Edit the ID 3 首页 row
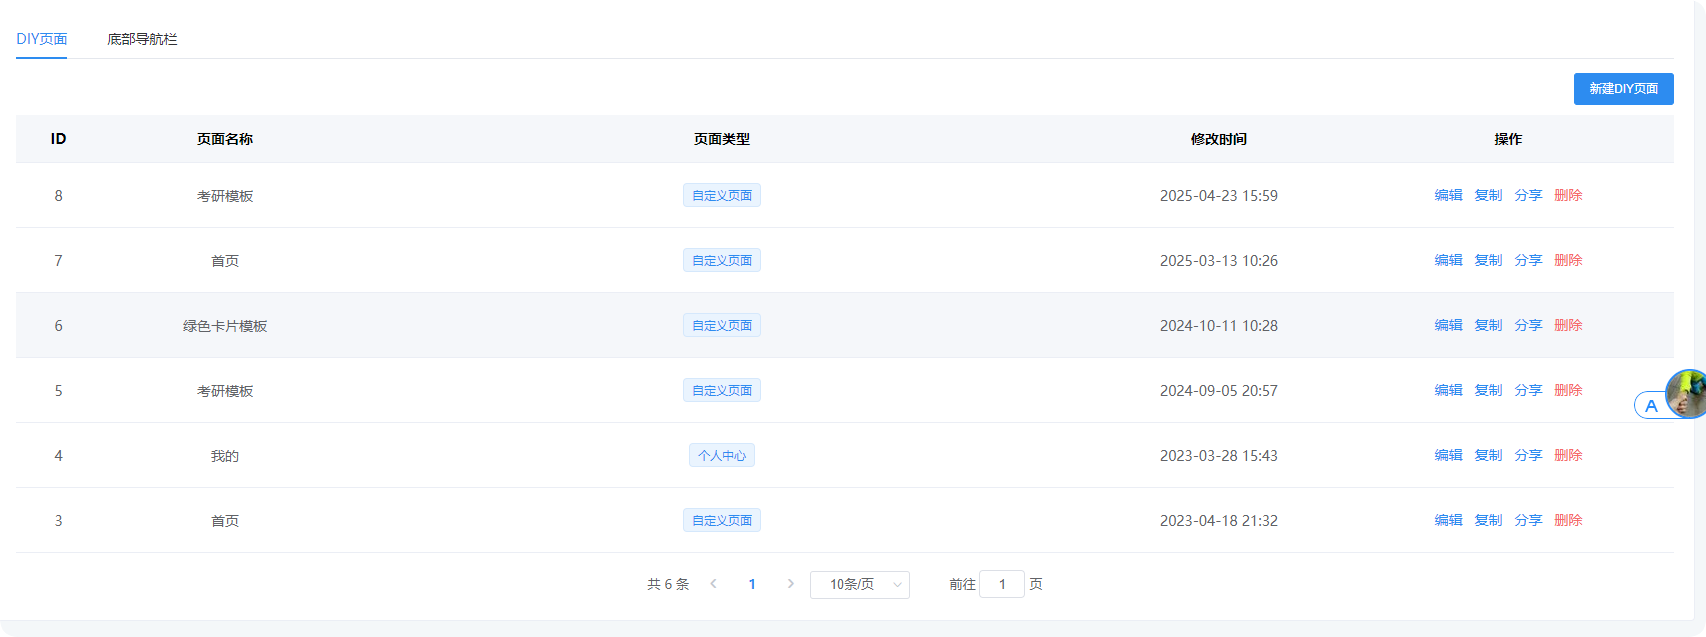 click(1448, 520)
